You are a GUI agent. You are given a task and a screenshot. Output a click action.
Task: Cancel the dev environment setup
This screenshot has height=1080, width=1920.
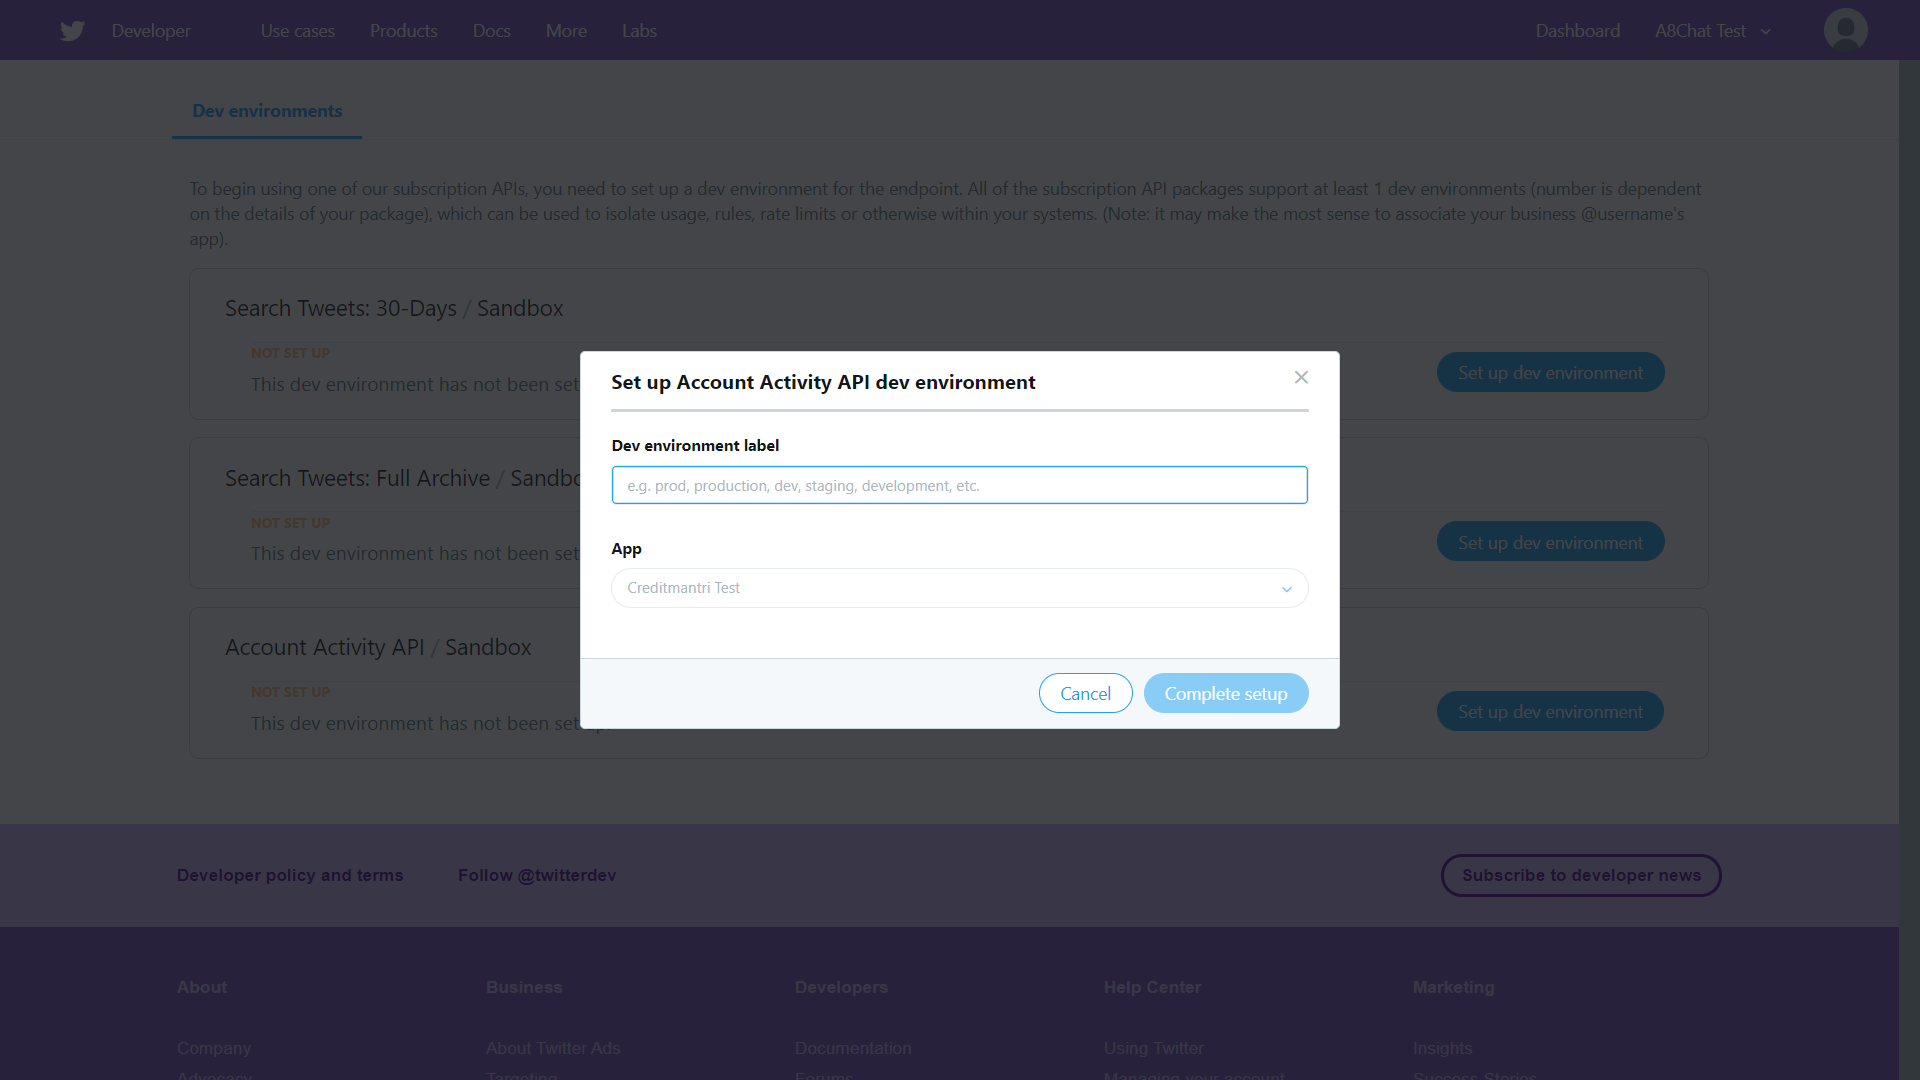(x=1085, y=693)
